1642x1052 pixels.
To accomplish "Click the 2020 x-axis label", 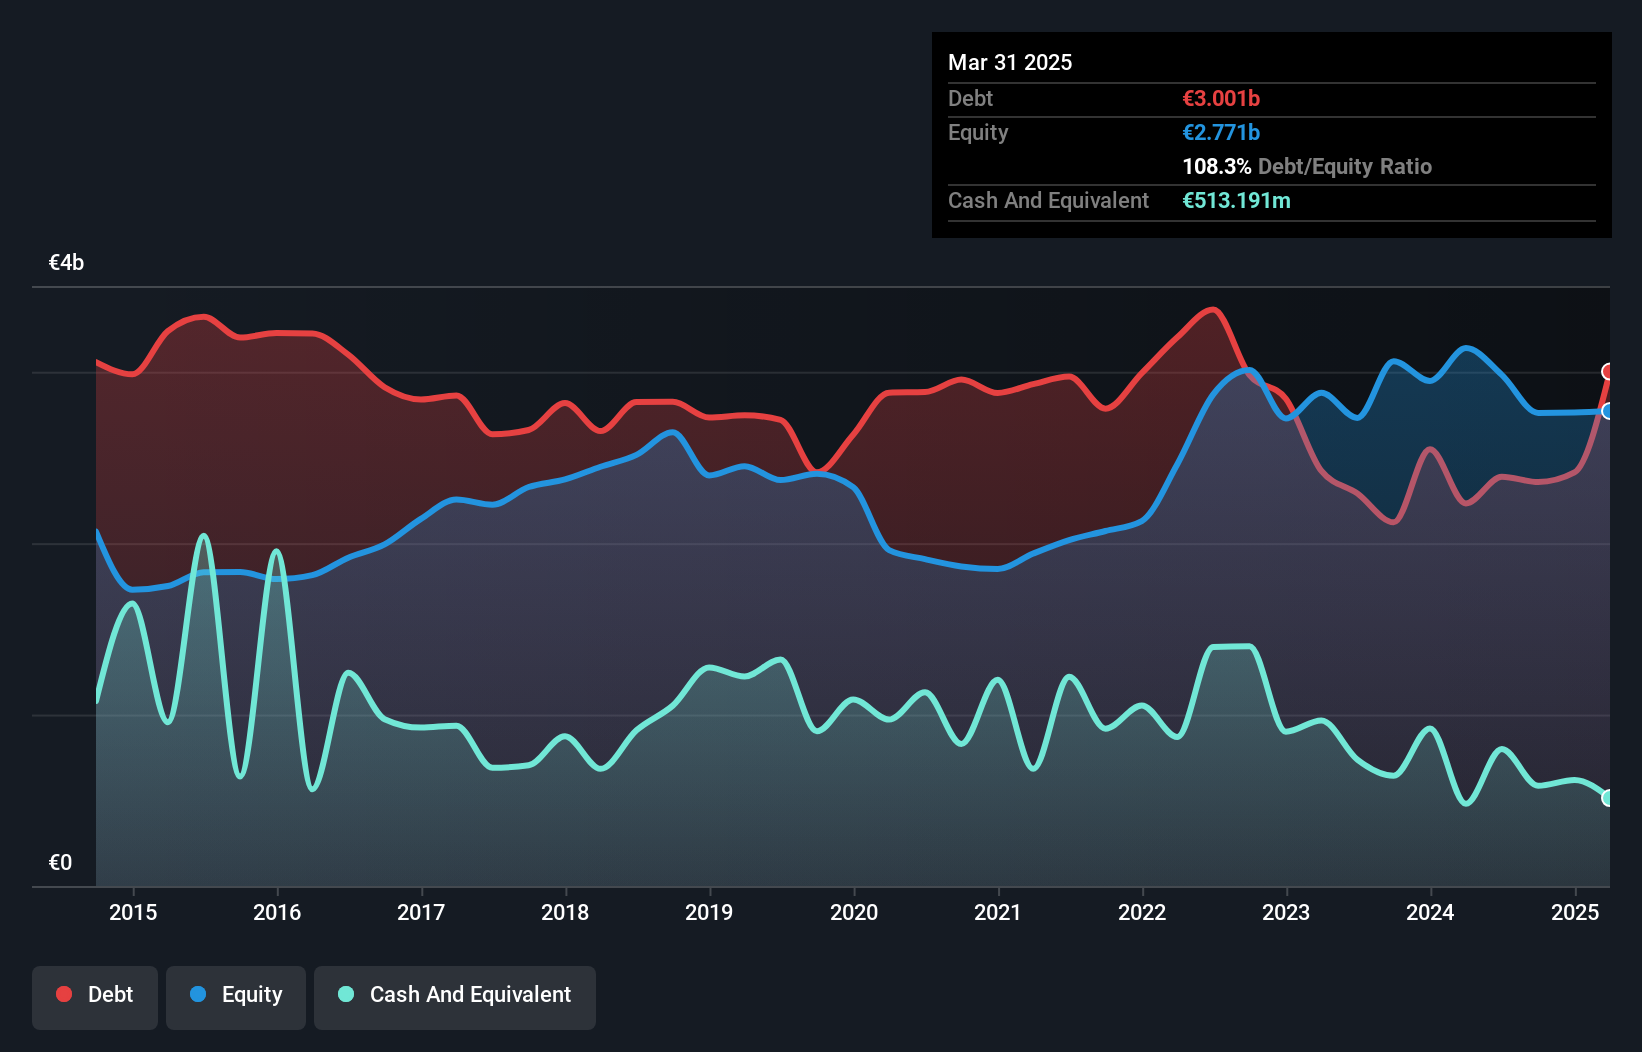I will click(854, 912).
